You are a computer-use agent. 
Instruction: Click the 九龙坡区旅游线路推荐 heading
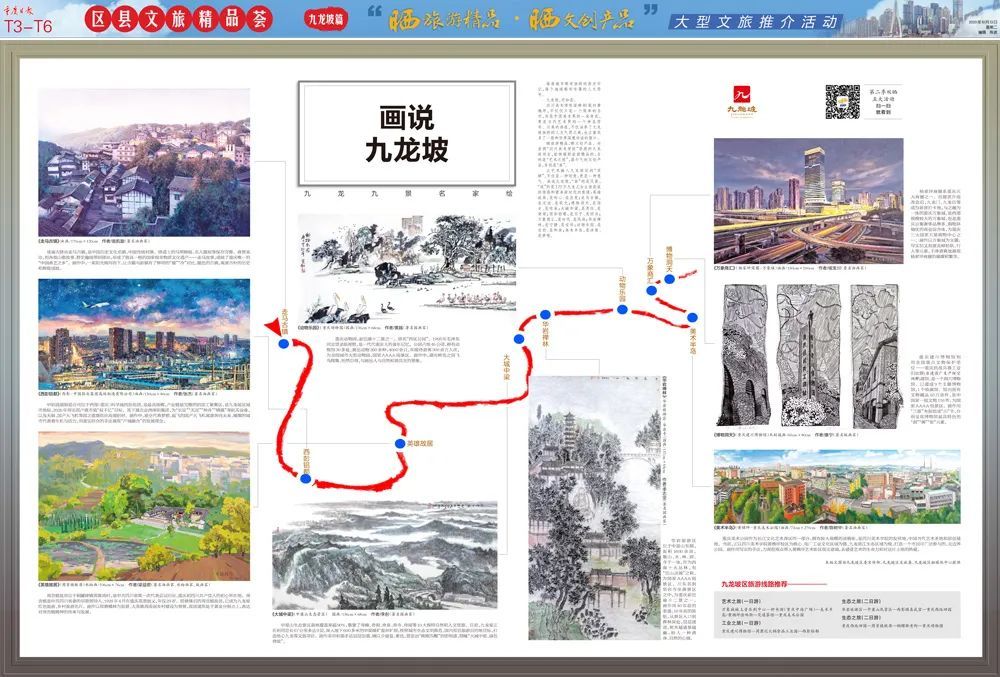pos(755,582)
